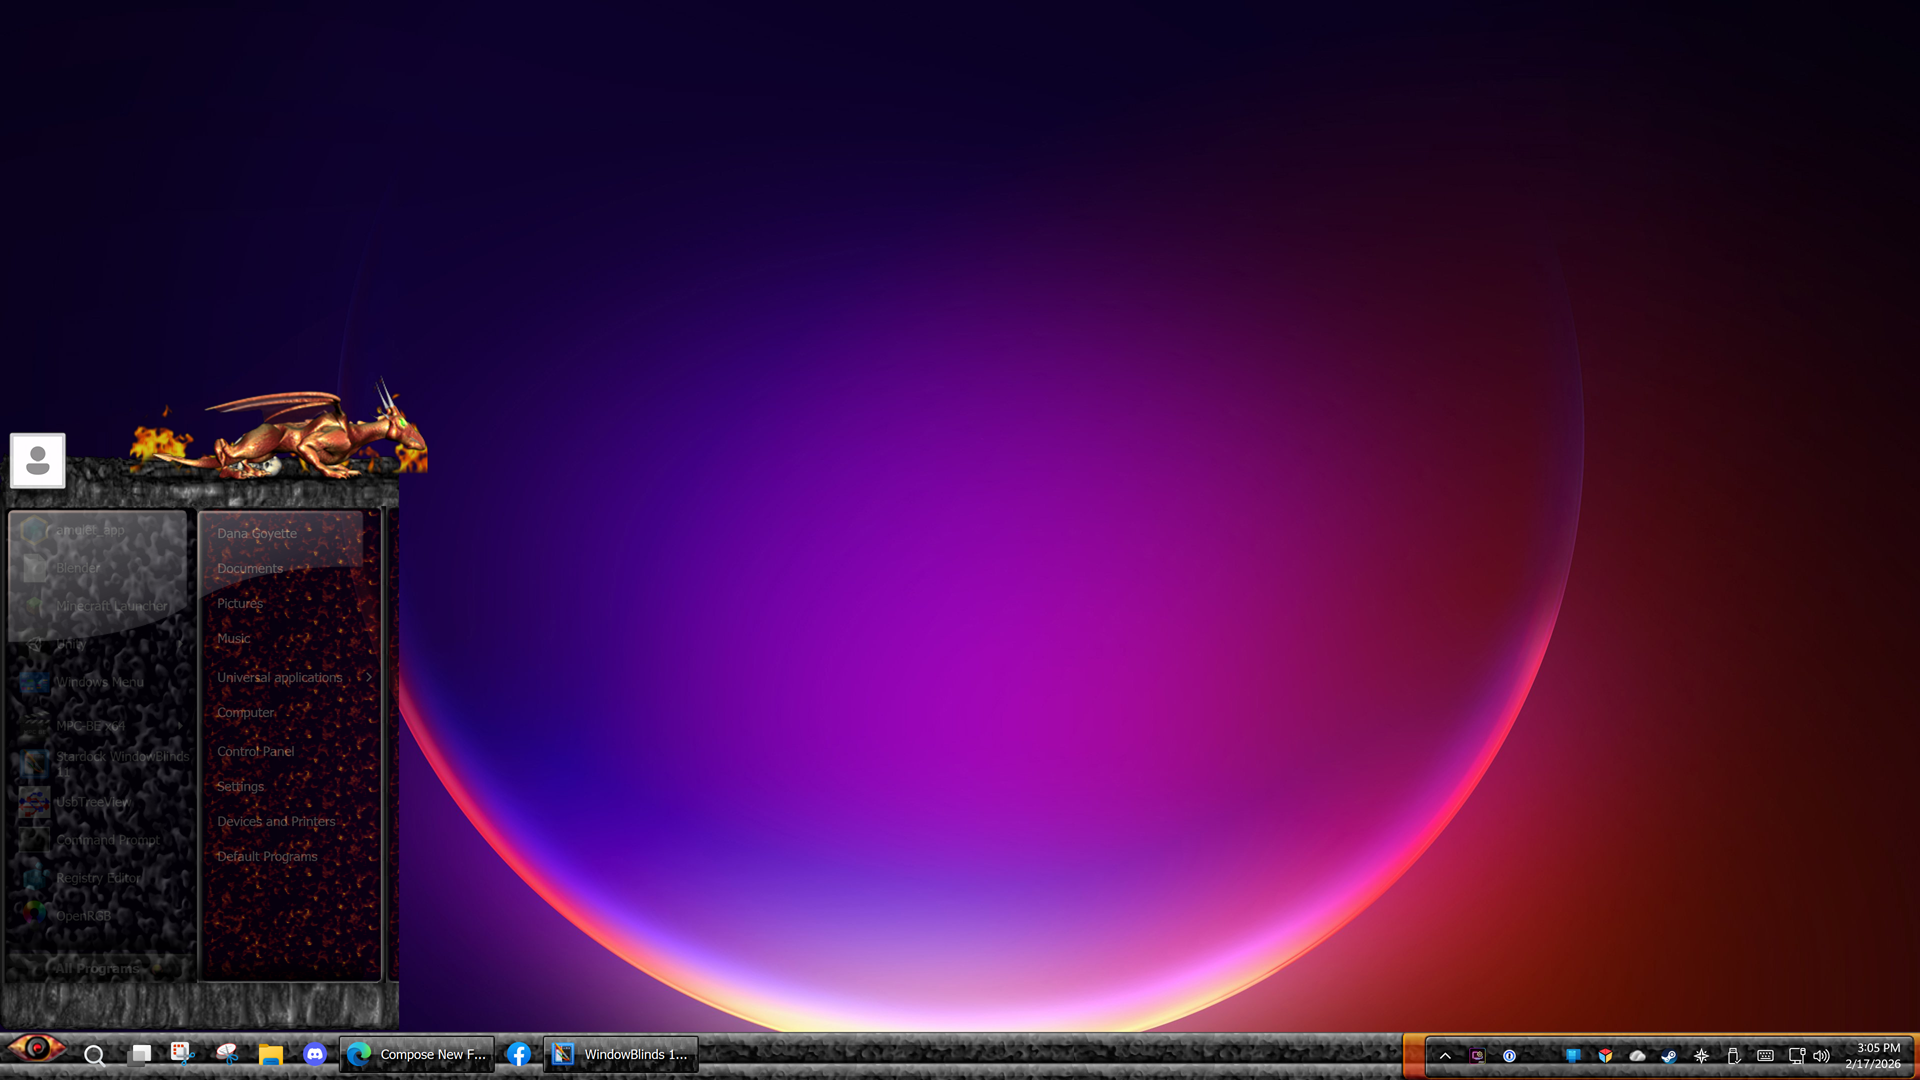Expand All Programs in Start menu
The height and width of the screenshot is (1080, 1920).
tap(97, 968)
